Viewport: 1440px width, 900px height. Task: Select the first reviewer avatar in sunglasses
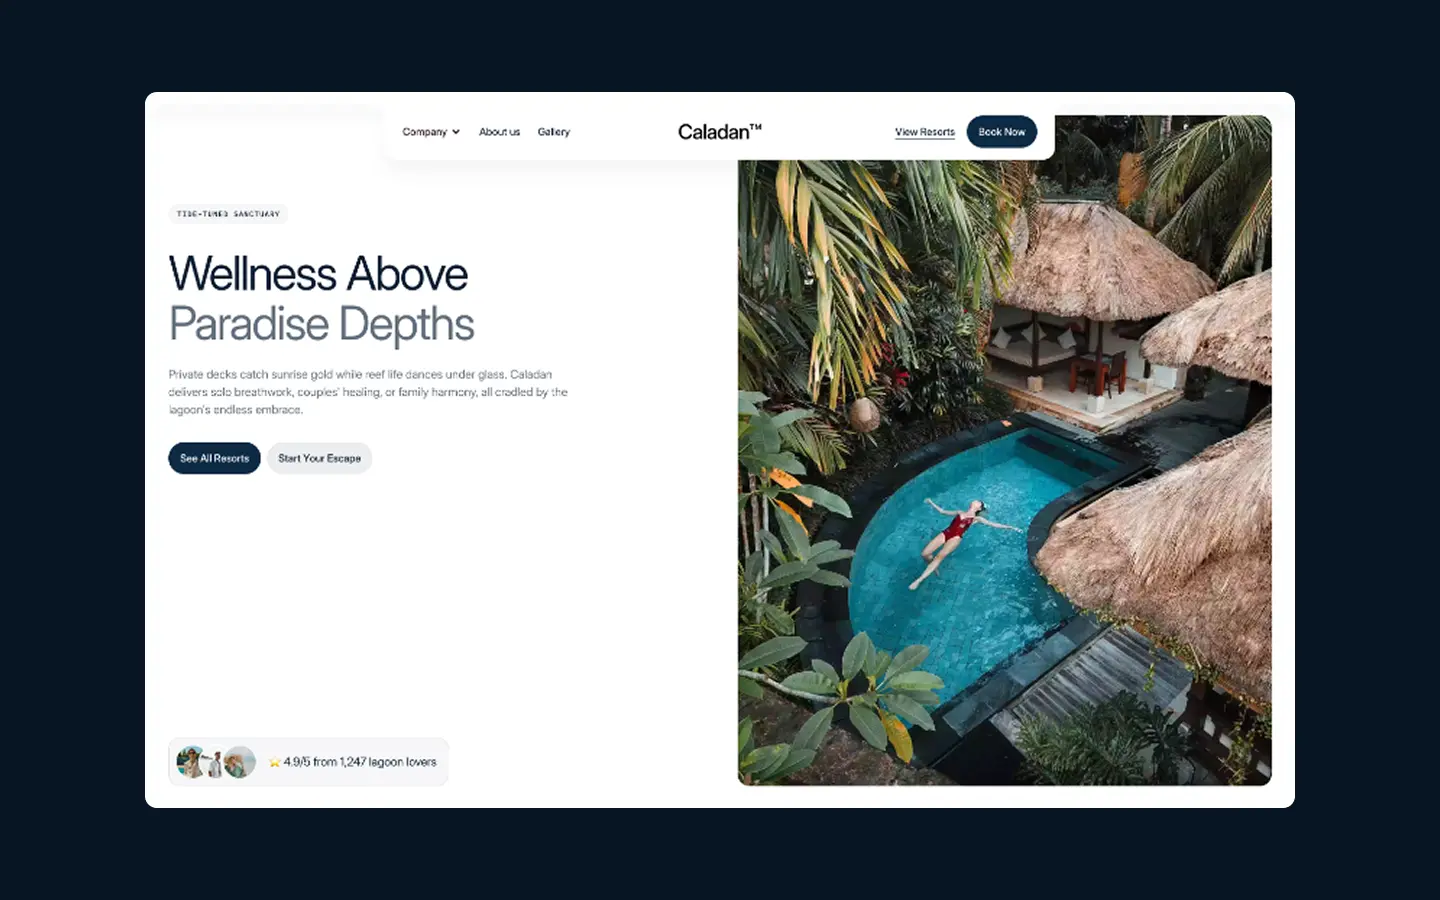pos(190,762)
